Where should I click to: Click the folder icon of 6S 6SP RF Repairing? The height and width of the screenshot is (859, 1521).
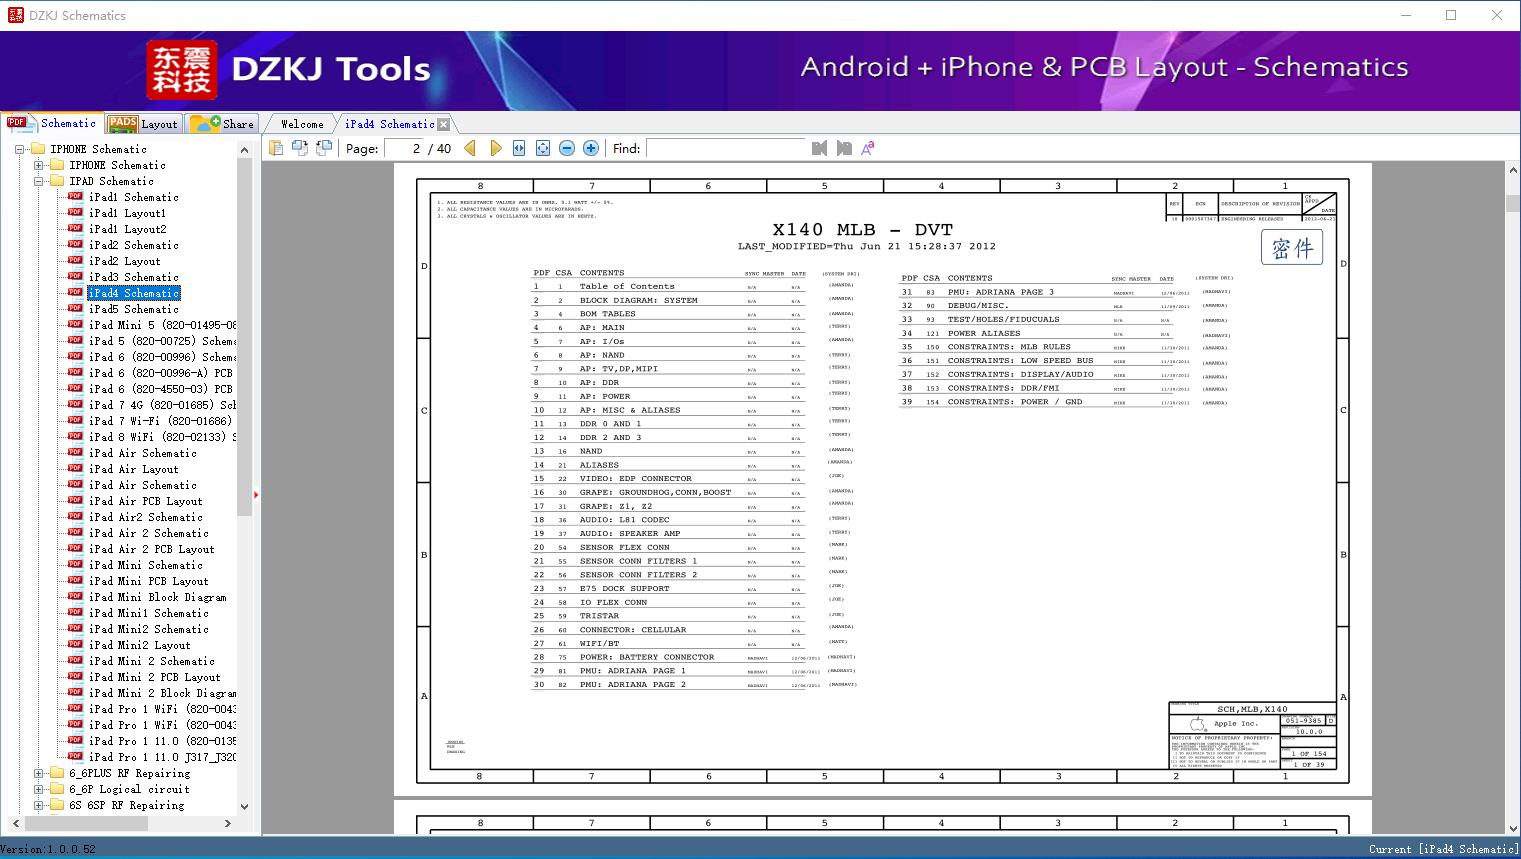tap(57, 805)
